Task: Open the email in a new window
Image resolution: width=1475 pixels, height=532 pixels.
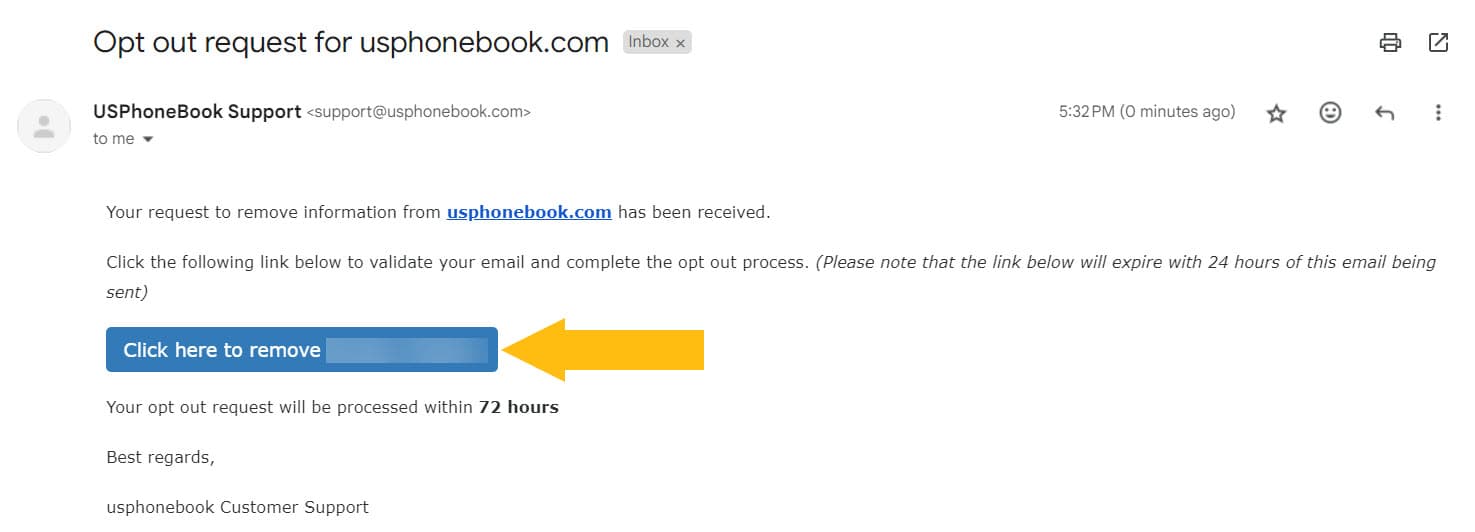Action: coord(1438,42)
